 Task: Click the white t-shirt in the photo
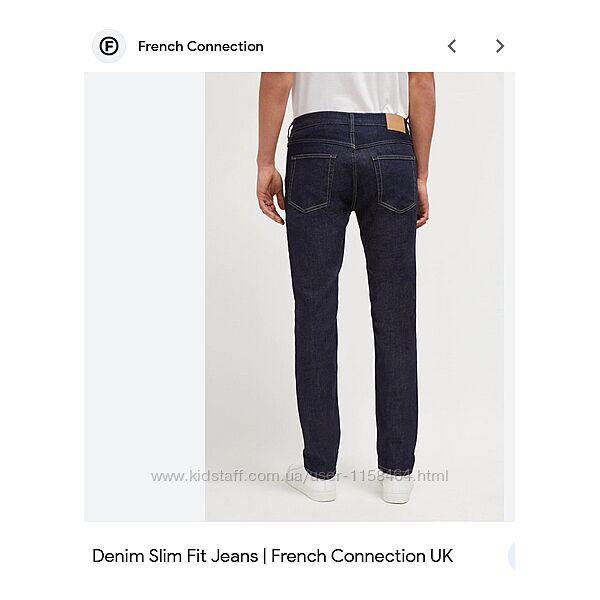tap(350, 93)
